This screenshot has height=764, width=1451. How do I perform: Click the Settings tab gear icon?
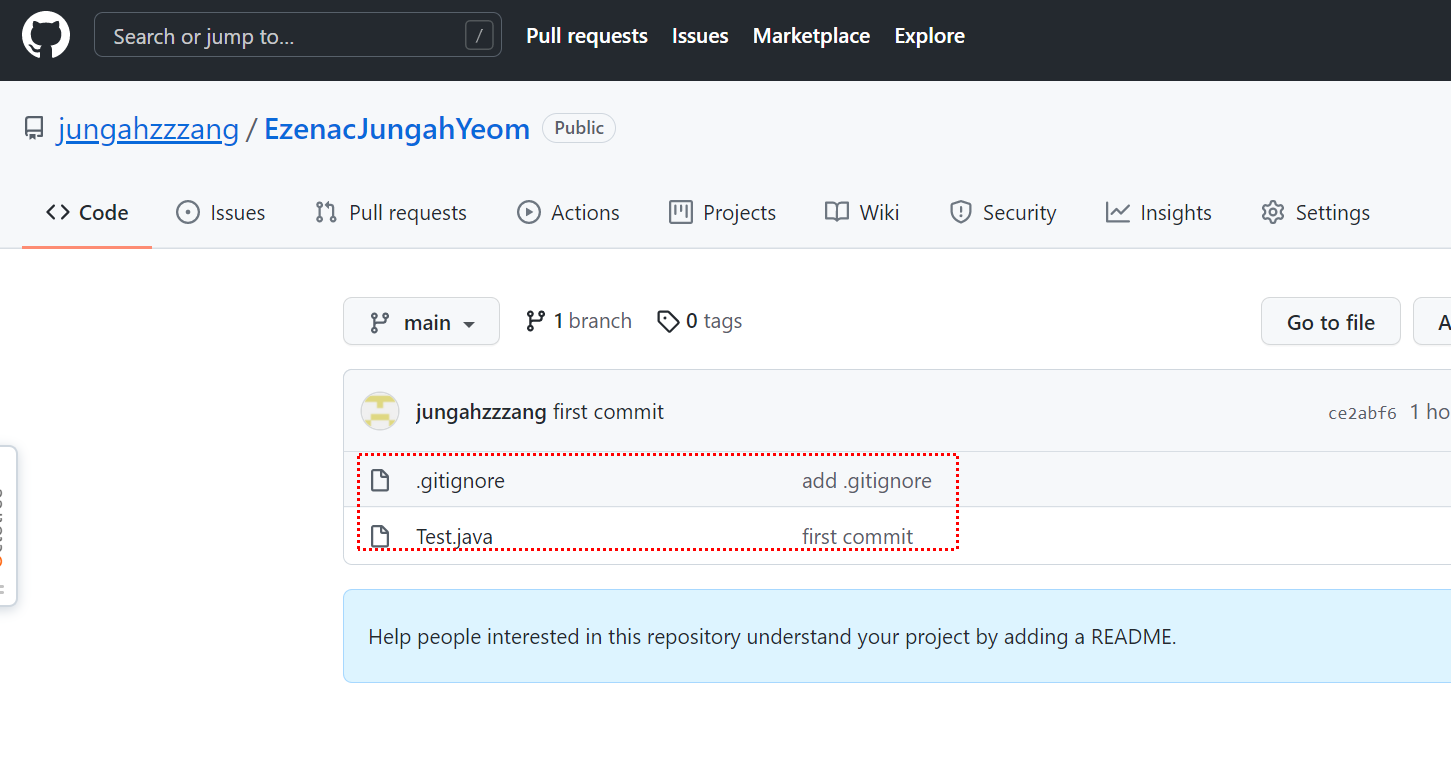1273,213
